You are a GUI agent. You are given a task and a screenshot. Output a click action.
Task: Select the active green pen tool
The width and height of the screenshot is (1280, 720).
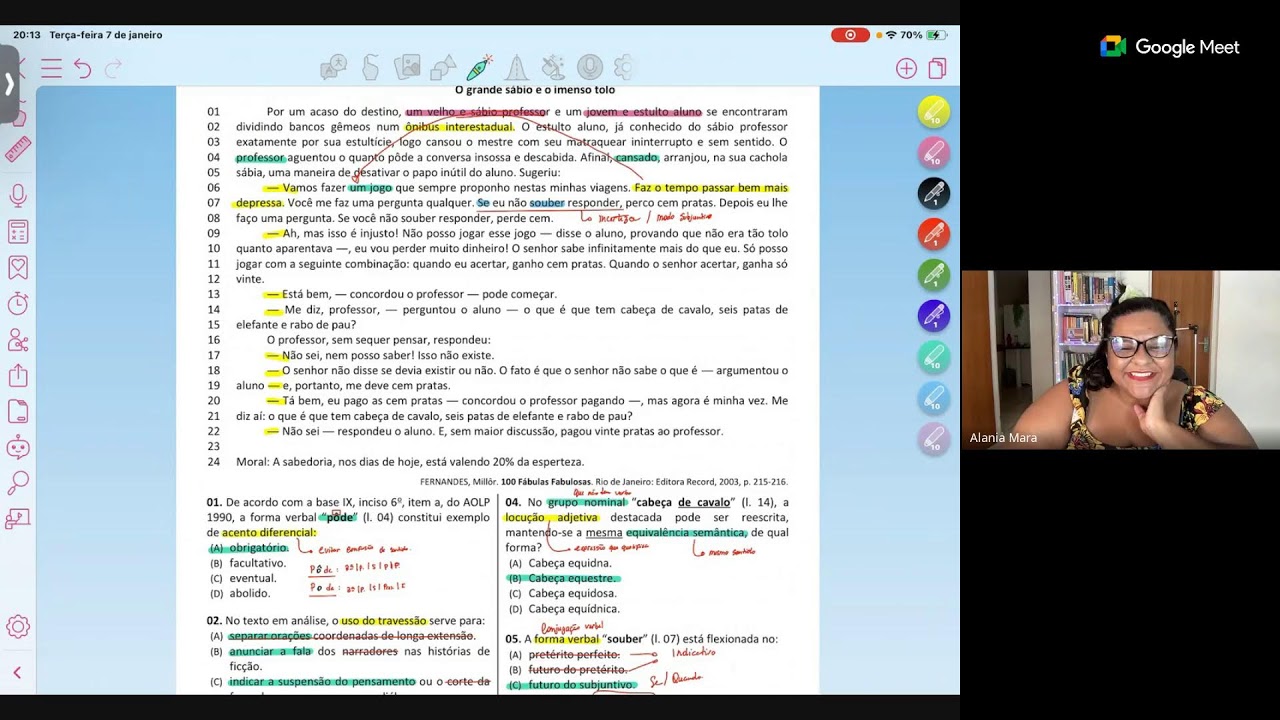[x=480, y=67]
